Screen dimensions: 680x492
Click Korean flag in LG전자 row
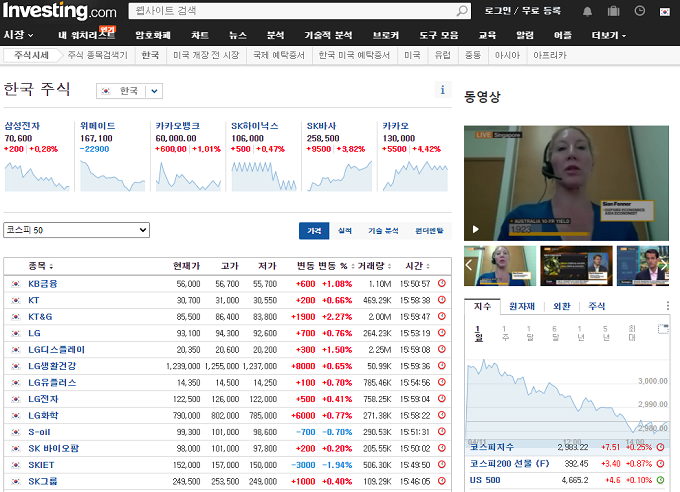click(x=16, y=399)
